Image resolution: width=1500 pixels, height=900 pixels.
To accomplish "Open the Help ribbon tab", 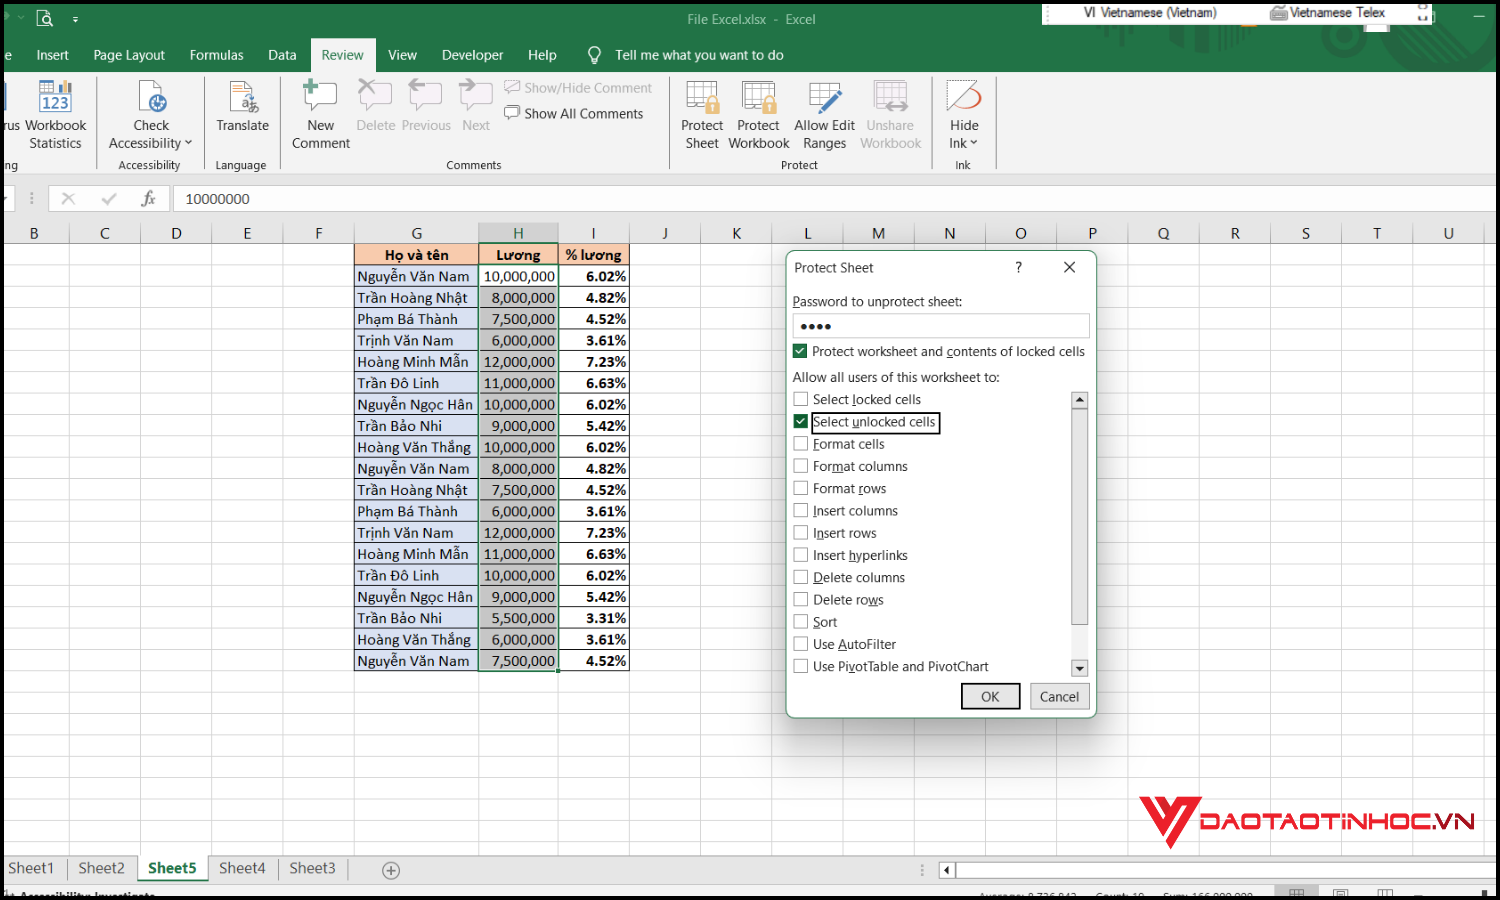I will tap(542, 55).
